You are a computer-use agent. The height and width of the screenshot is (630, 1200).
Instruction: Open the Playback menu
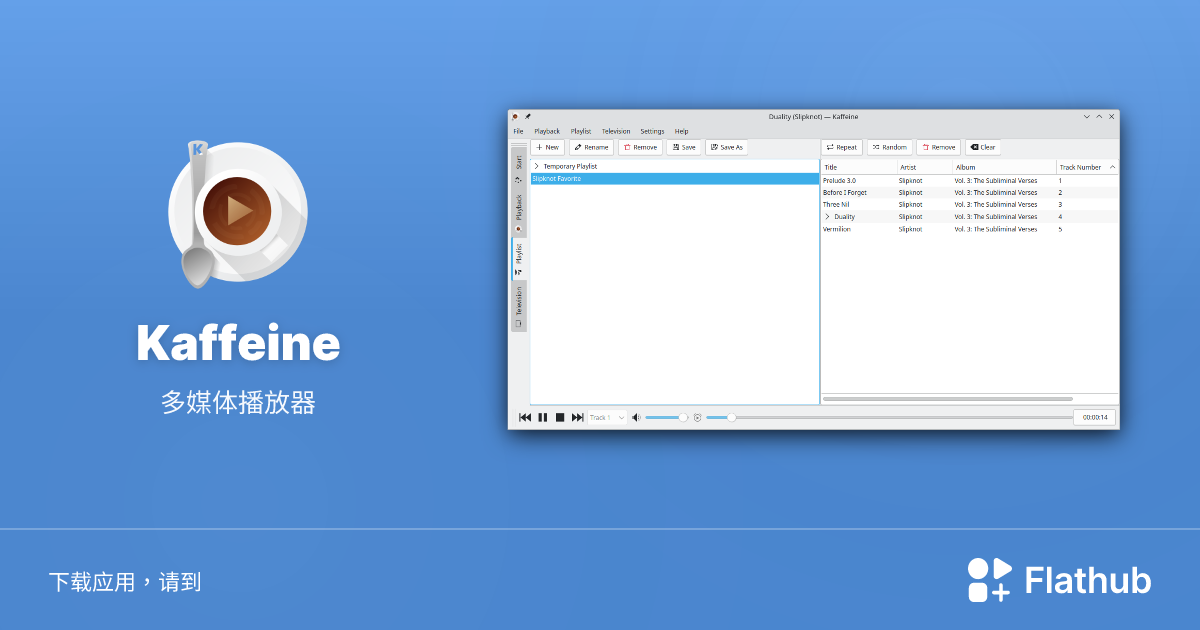(547, 131)
